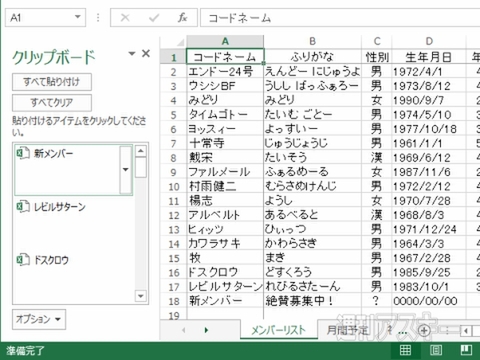Screen dimensions: 480x360
Task: Open dropdown arrow beside 新メンバー item
Action: point(126,170)
